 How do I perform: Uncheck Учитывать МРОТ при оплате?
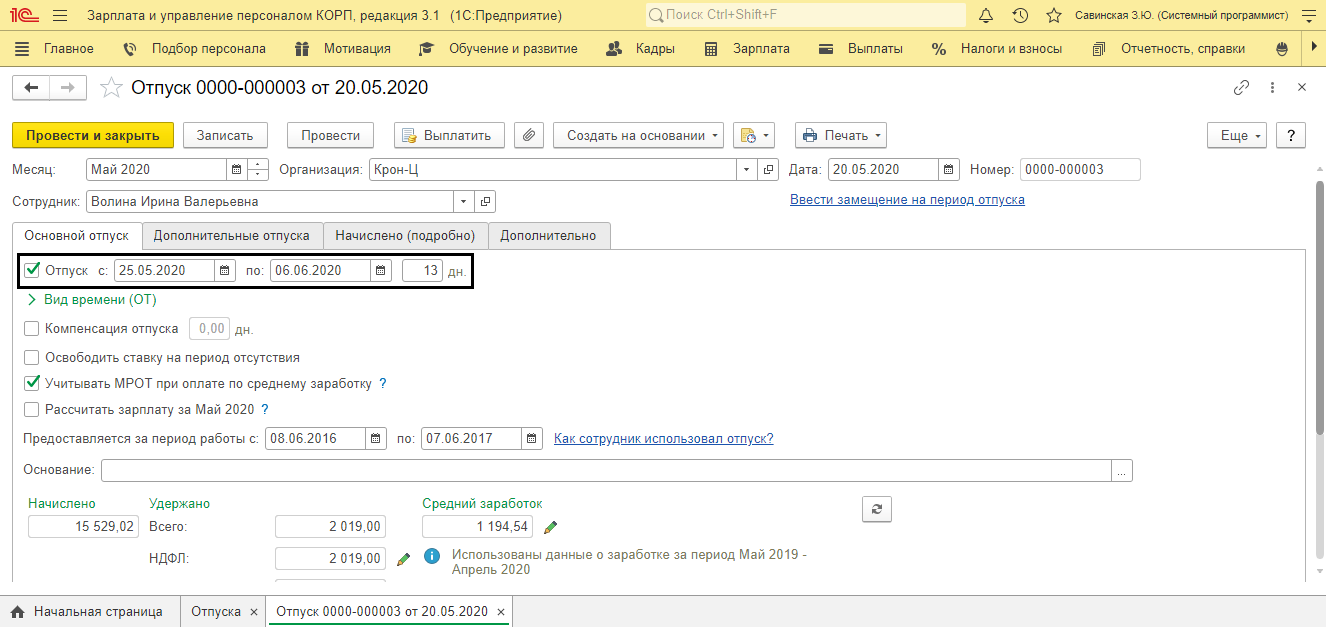31,383
